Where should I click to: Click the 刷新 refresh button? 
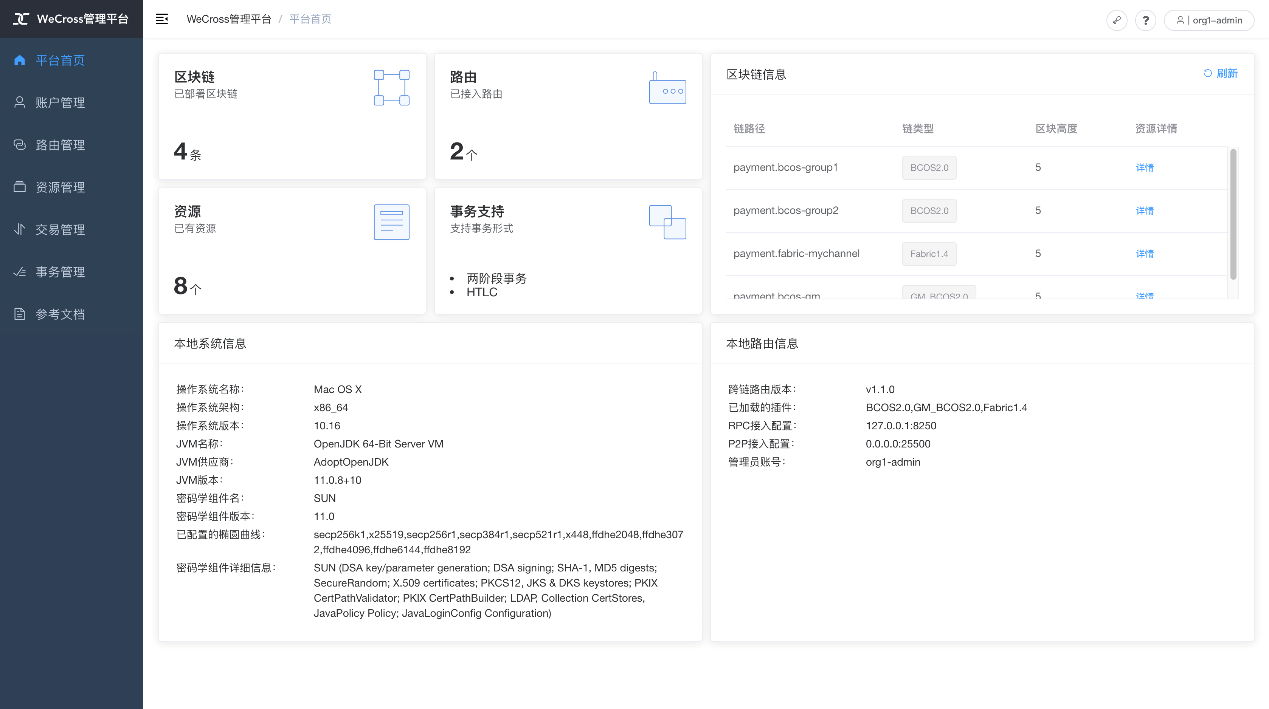click(x=1220, y=73)
